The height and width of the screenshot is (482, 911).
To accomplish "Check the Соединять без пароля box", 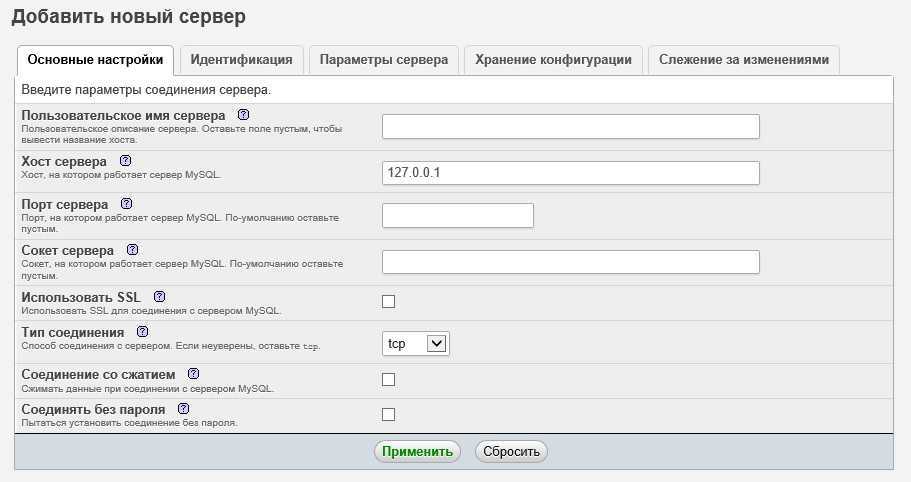I will coord(389,414).
